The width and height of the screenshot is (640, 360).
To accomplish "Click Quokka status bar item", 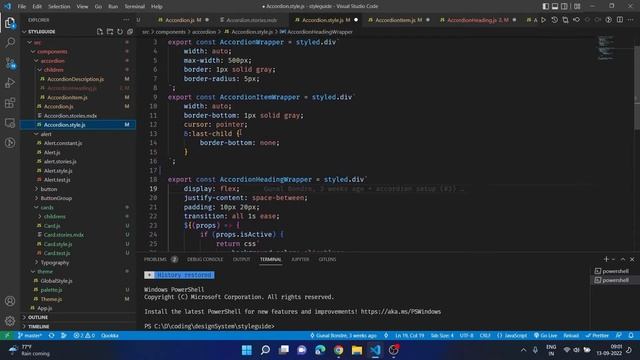I will coord(109,336).
